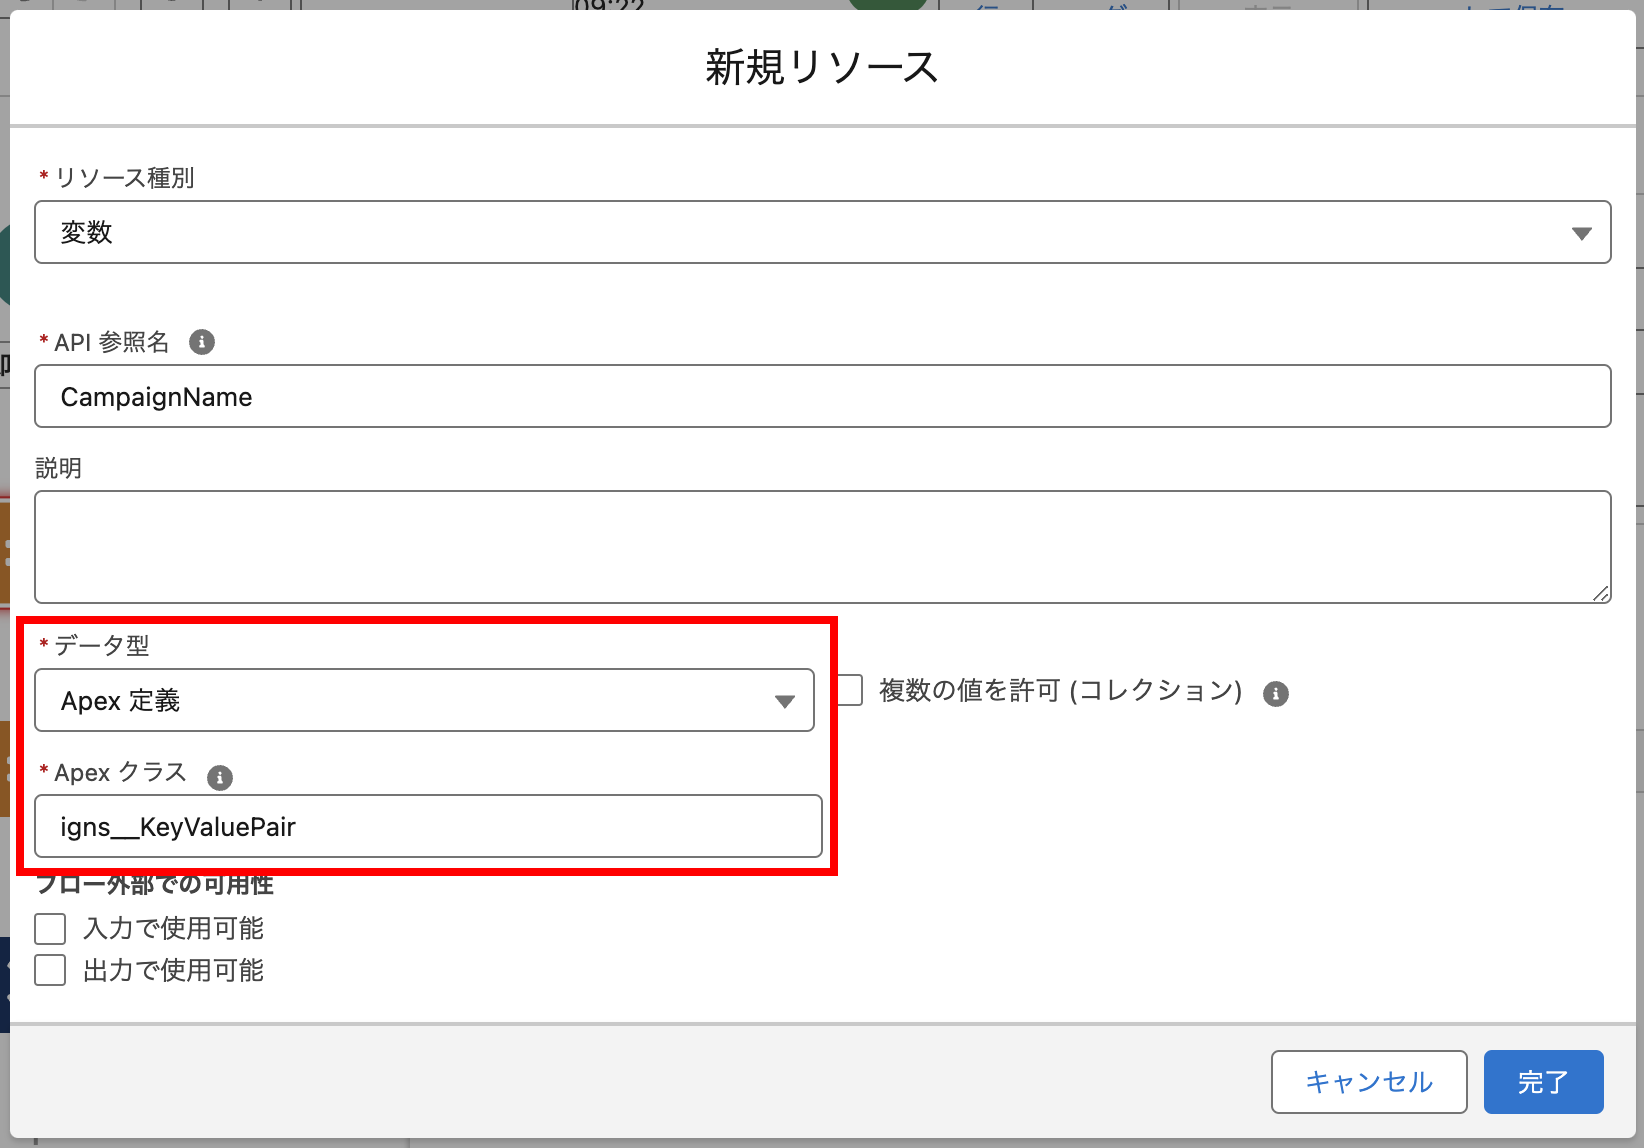Expand the データ型 dropdown showing Apex 定義

point(424,700)
